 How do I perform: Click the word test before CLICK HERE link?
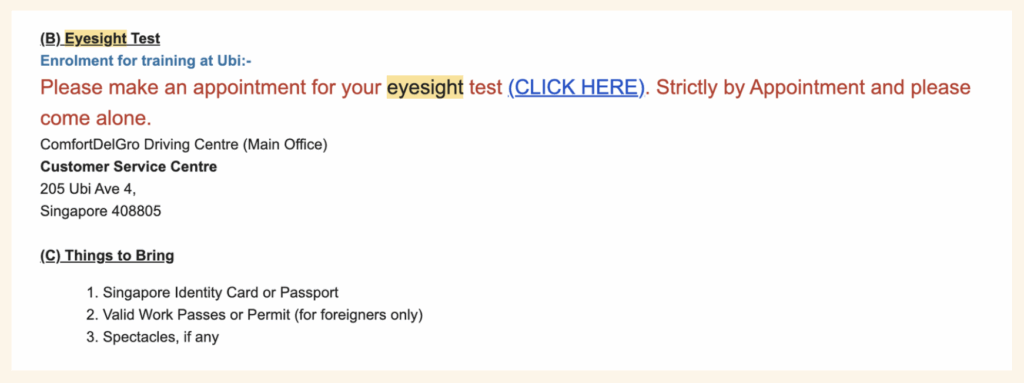pyautogui.click(x=485, y=88)
